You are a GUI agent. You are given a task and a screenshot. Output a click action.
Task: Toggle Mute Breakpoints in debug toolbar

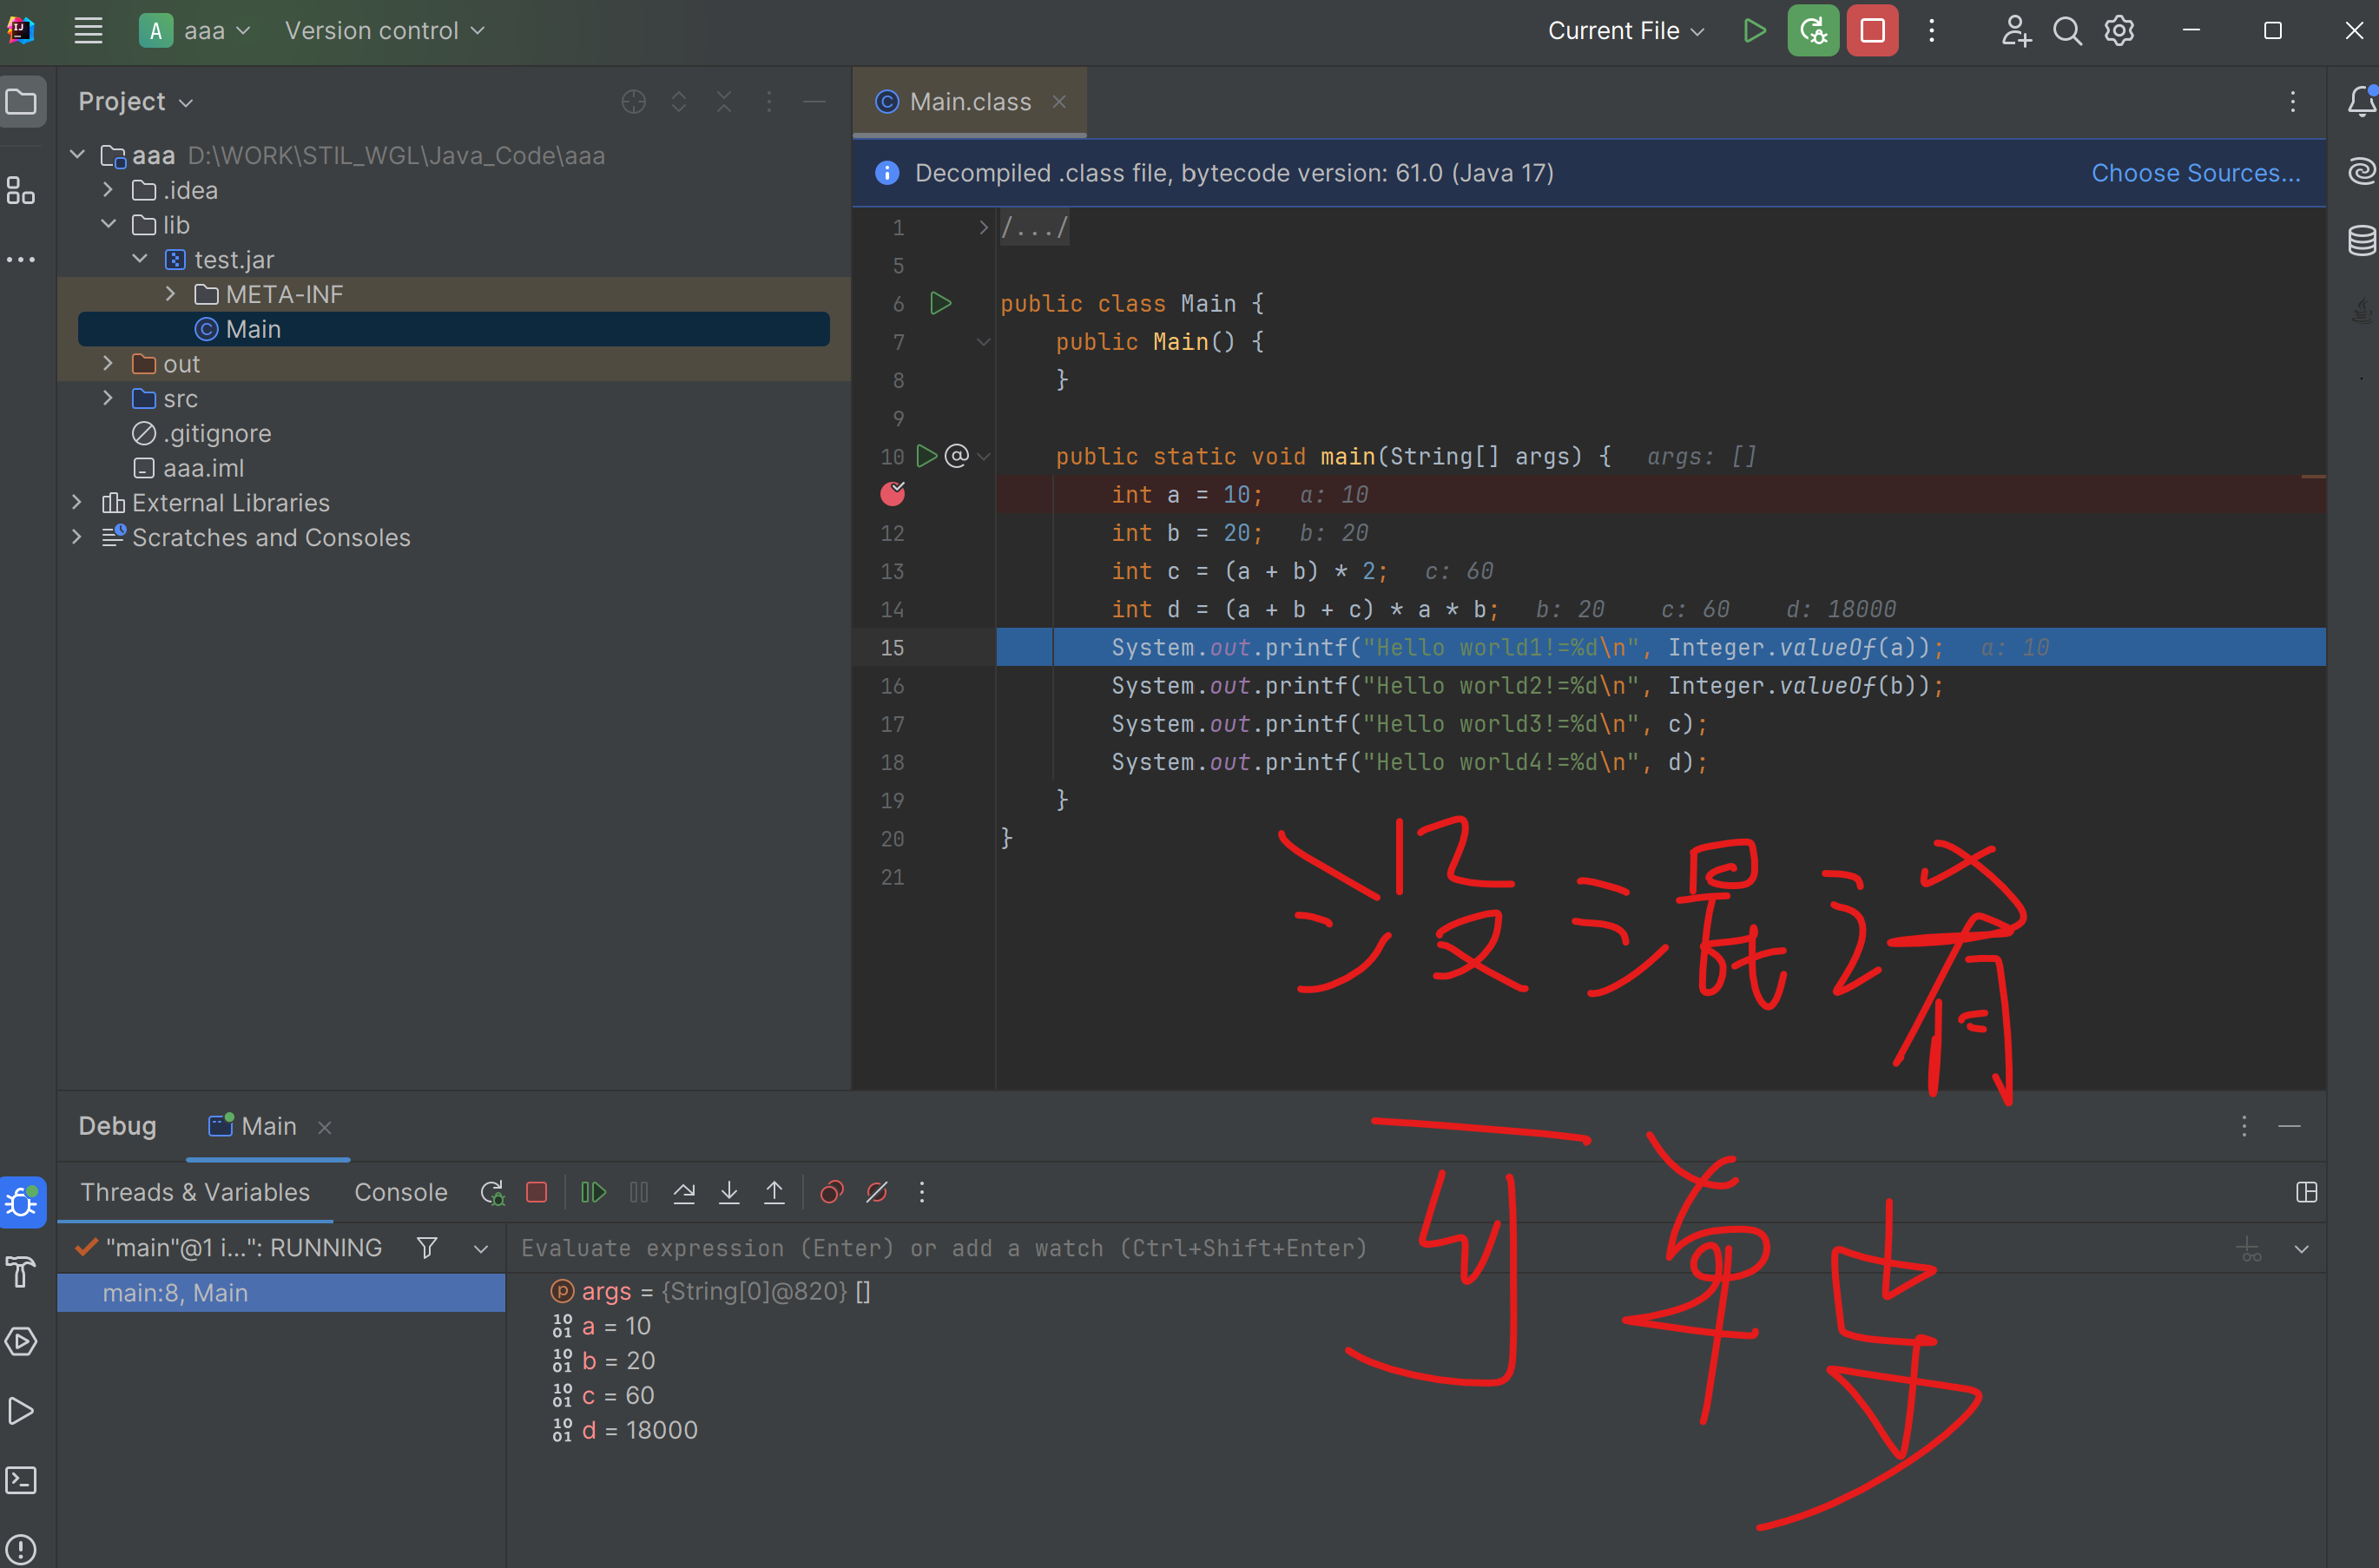point(877,1192)
